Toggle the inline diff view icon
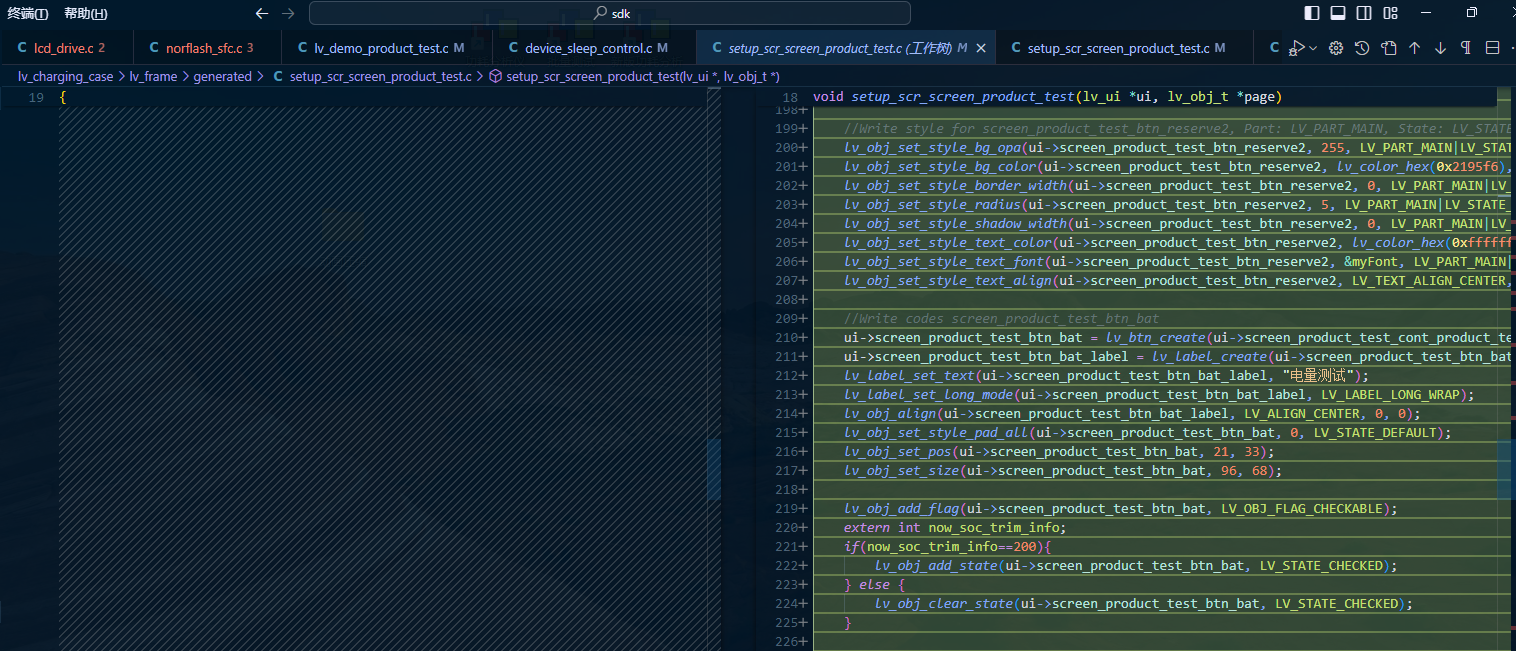Screen dimensions: 1516x651 tap(1493, 48)
